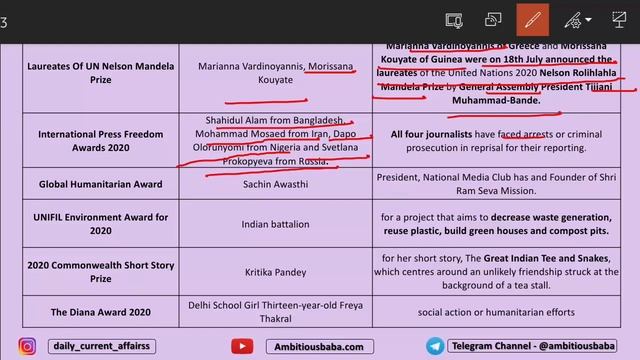Select the active red pen tool

click(533, 20)
